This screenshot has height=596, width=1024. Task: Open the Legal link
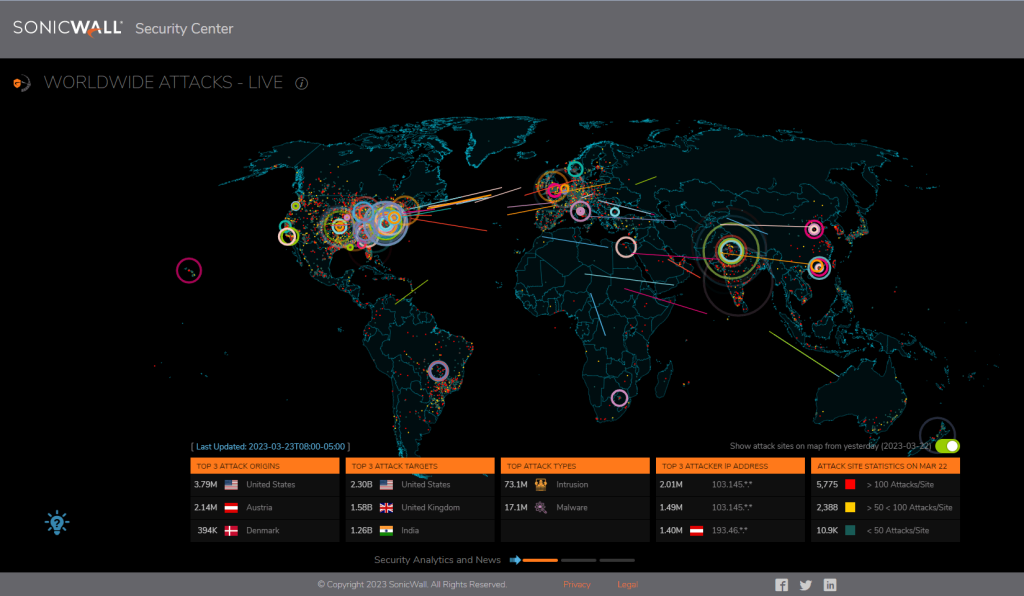coord(627,584)
